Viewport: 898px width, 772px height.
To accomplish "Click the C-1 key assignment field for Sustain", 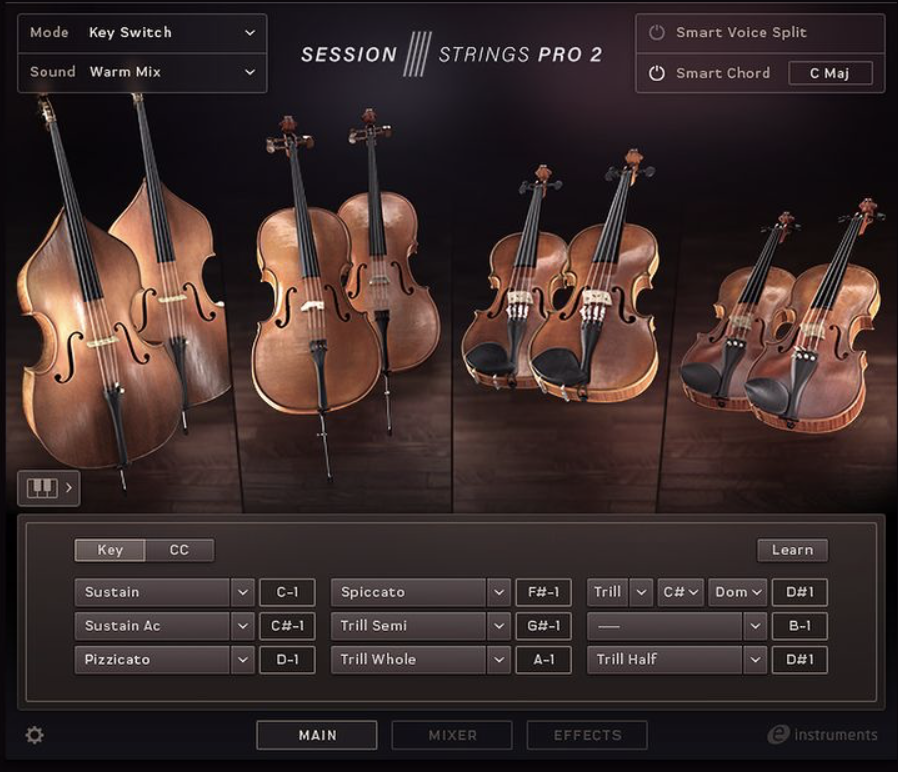I will pos(288,592).
